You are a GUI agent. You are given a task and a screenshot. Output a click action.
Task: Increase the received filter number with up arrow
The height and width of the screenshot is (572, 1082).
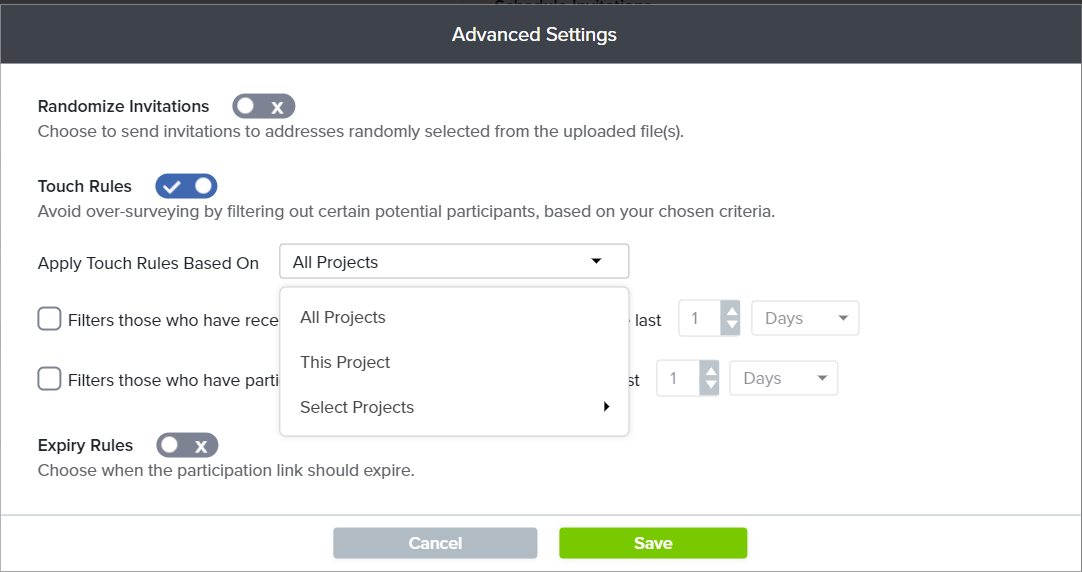coord(731,310)
